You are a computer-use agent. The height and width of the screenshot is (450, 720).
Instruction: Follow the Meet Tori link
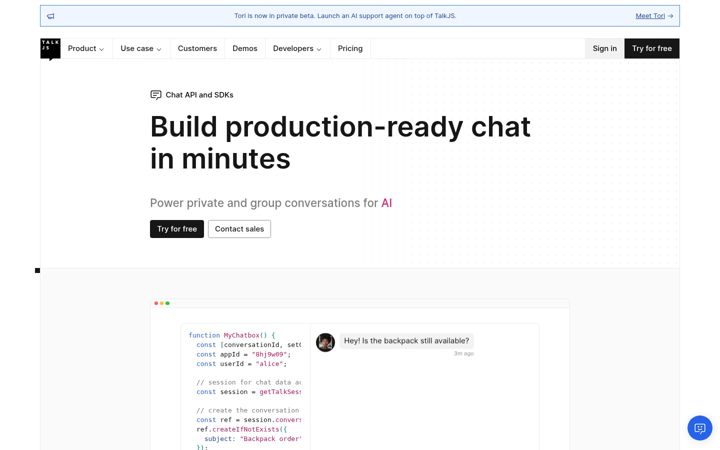(x=654, y=16)
